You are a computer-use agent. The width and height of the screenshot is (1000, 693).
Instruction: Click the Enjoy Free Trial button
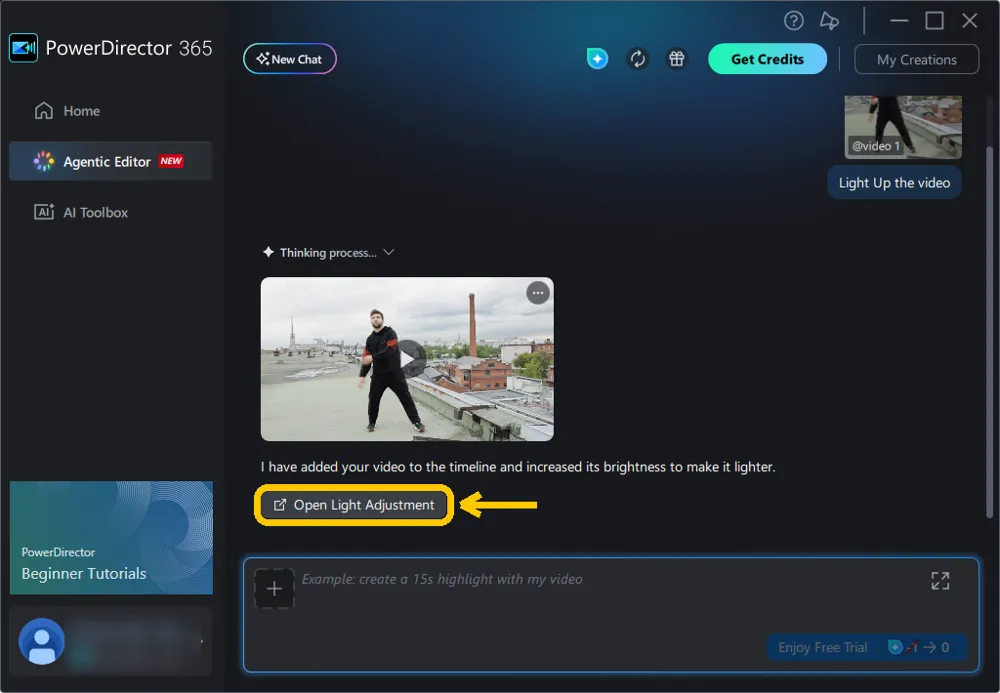(x=866, y=647)
